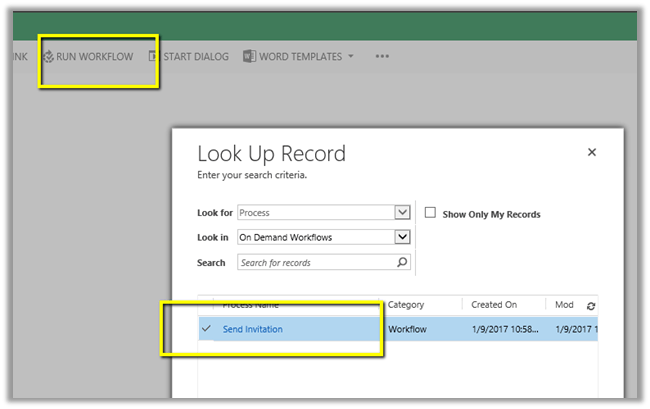Image resolution: width=650 pixels, height=409 pixels.
Task: Open the Look in On Demand Workflows dropdown
Action: [x=402, y=237]
